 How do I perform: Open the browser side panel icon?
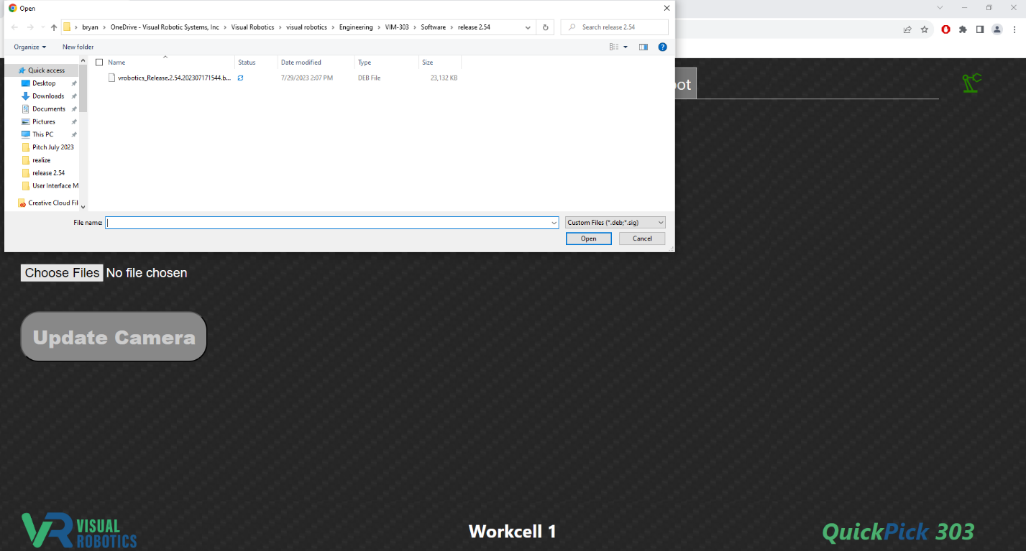[x=980, y=29]
